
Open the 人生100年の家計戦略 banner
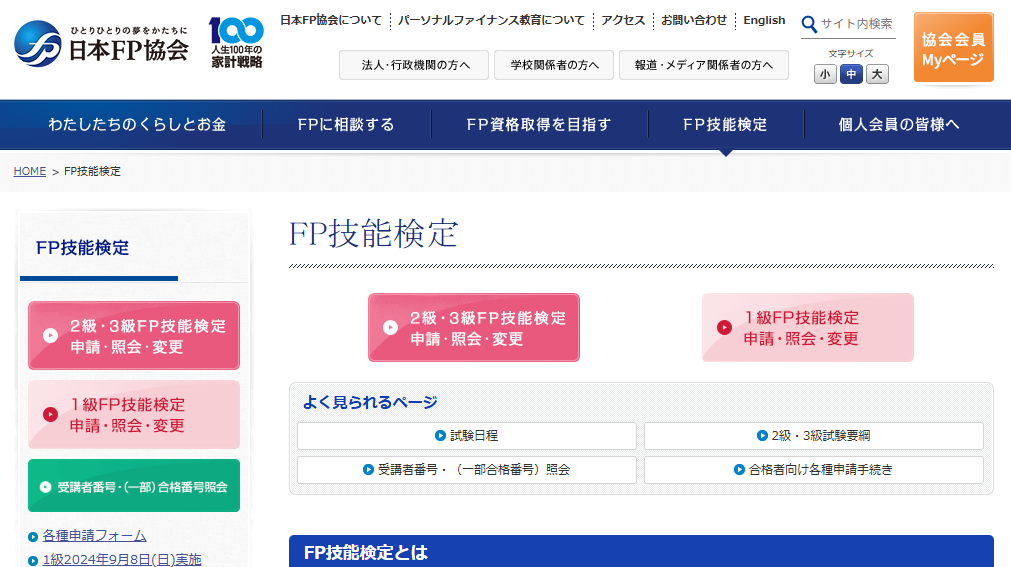pos(236,43)
